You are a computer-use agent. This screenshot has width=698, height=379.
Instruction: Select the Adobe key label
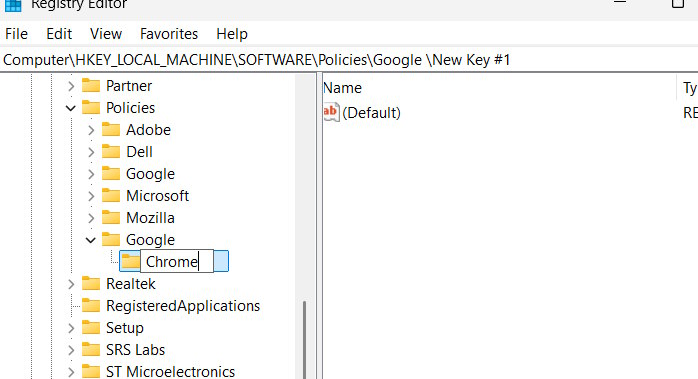click(x=148, y=130)
